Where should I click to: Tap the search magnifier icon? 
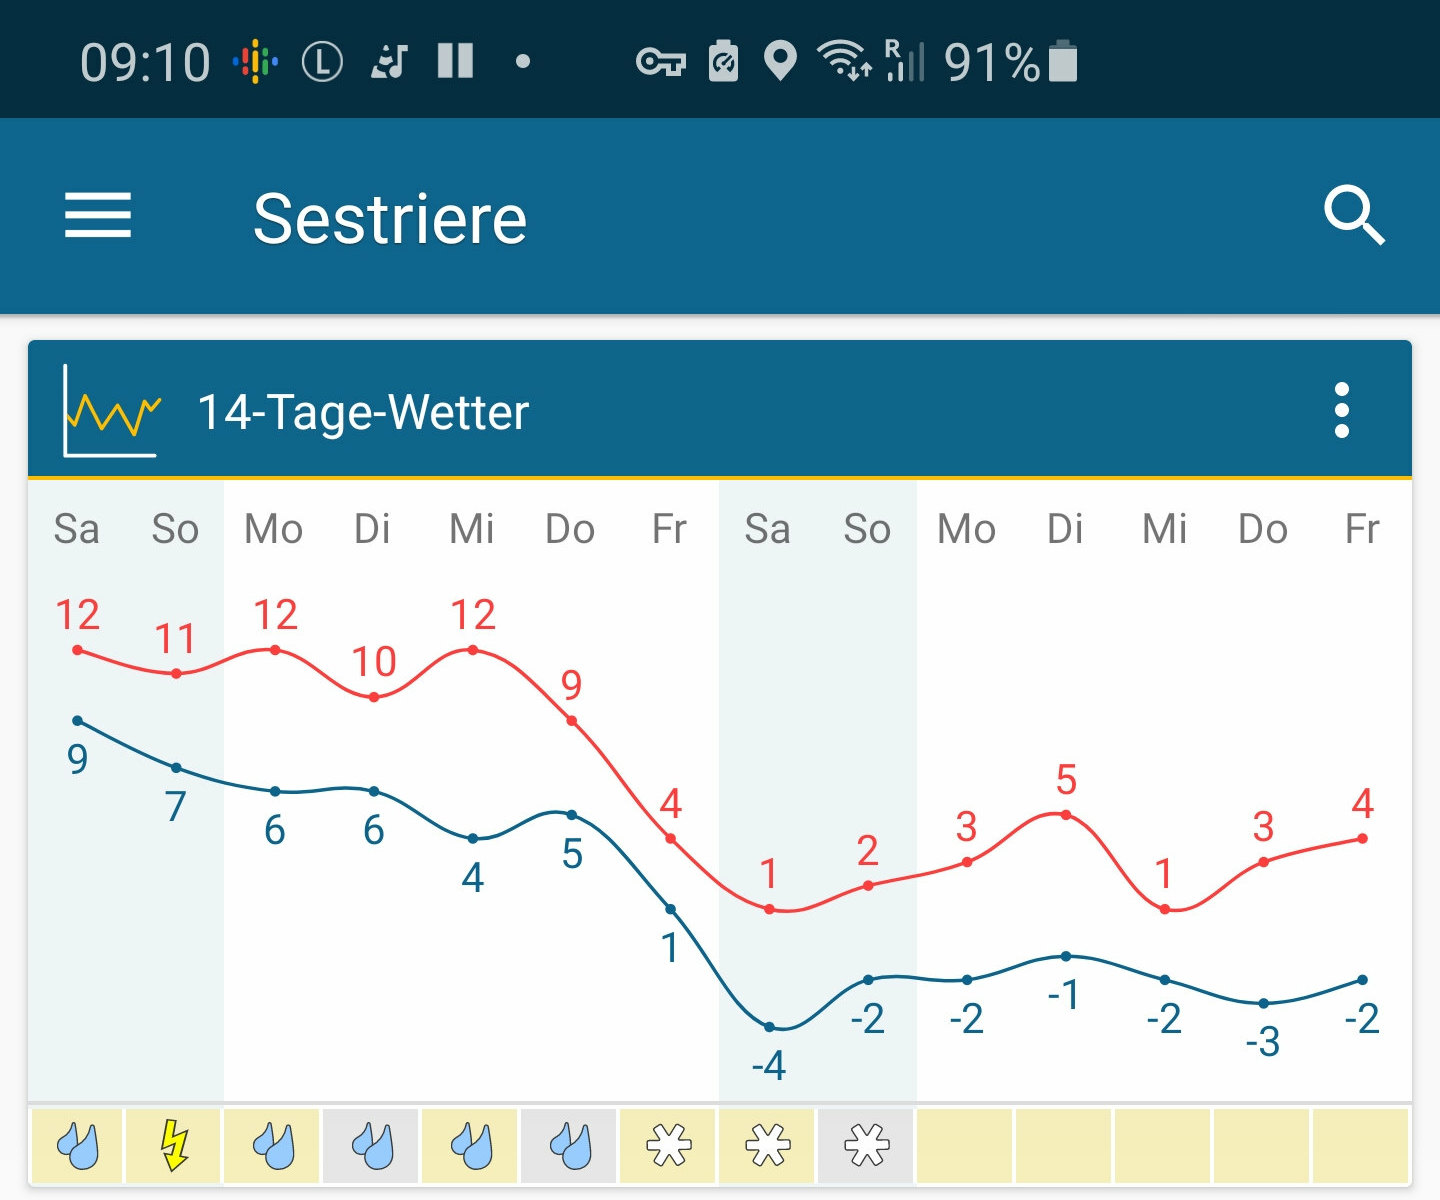[x=1354, y=215]
